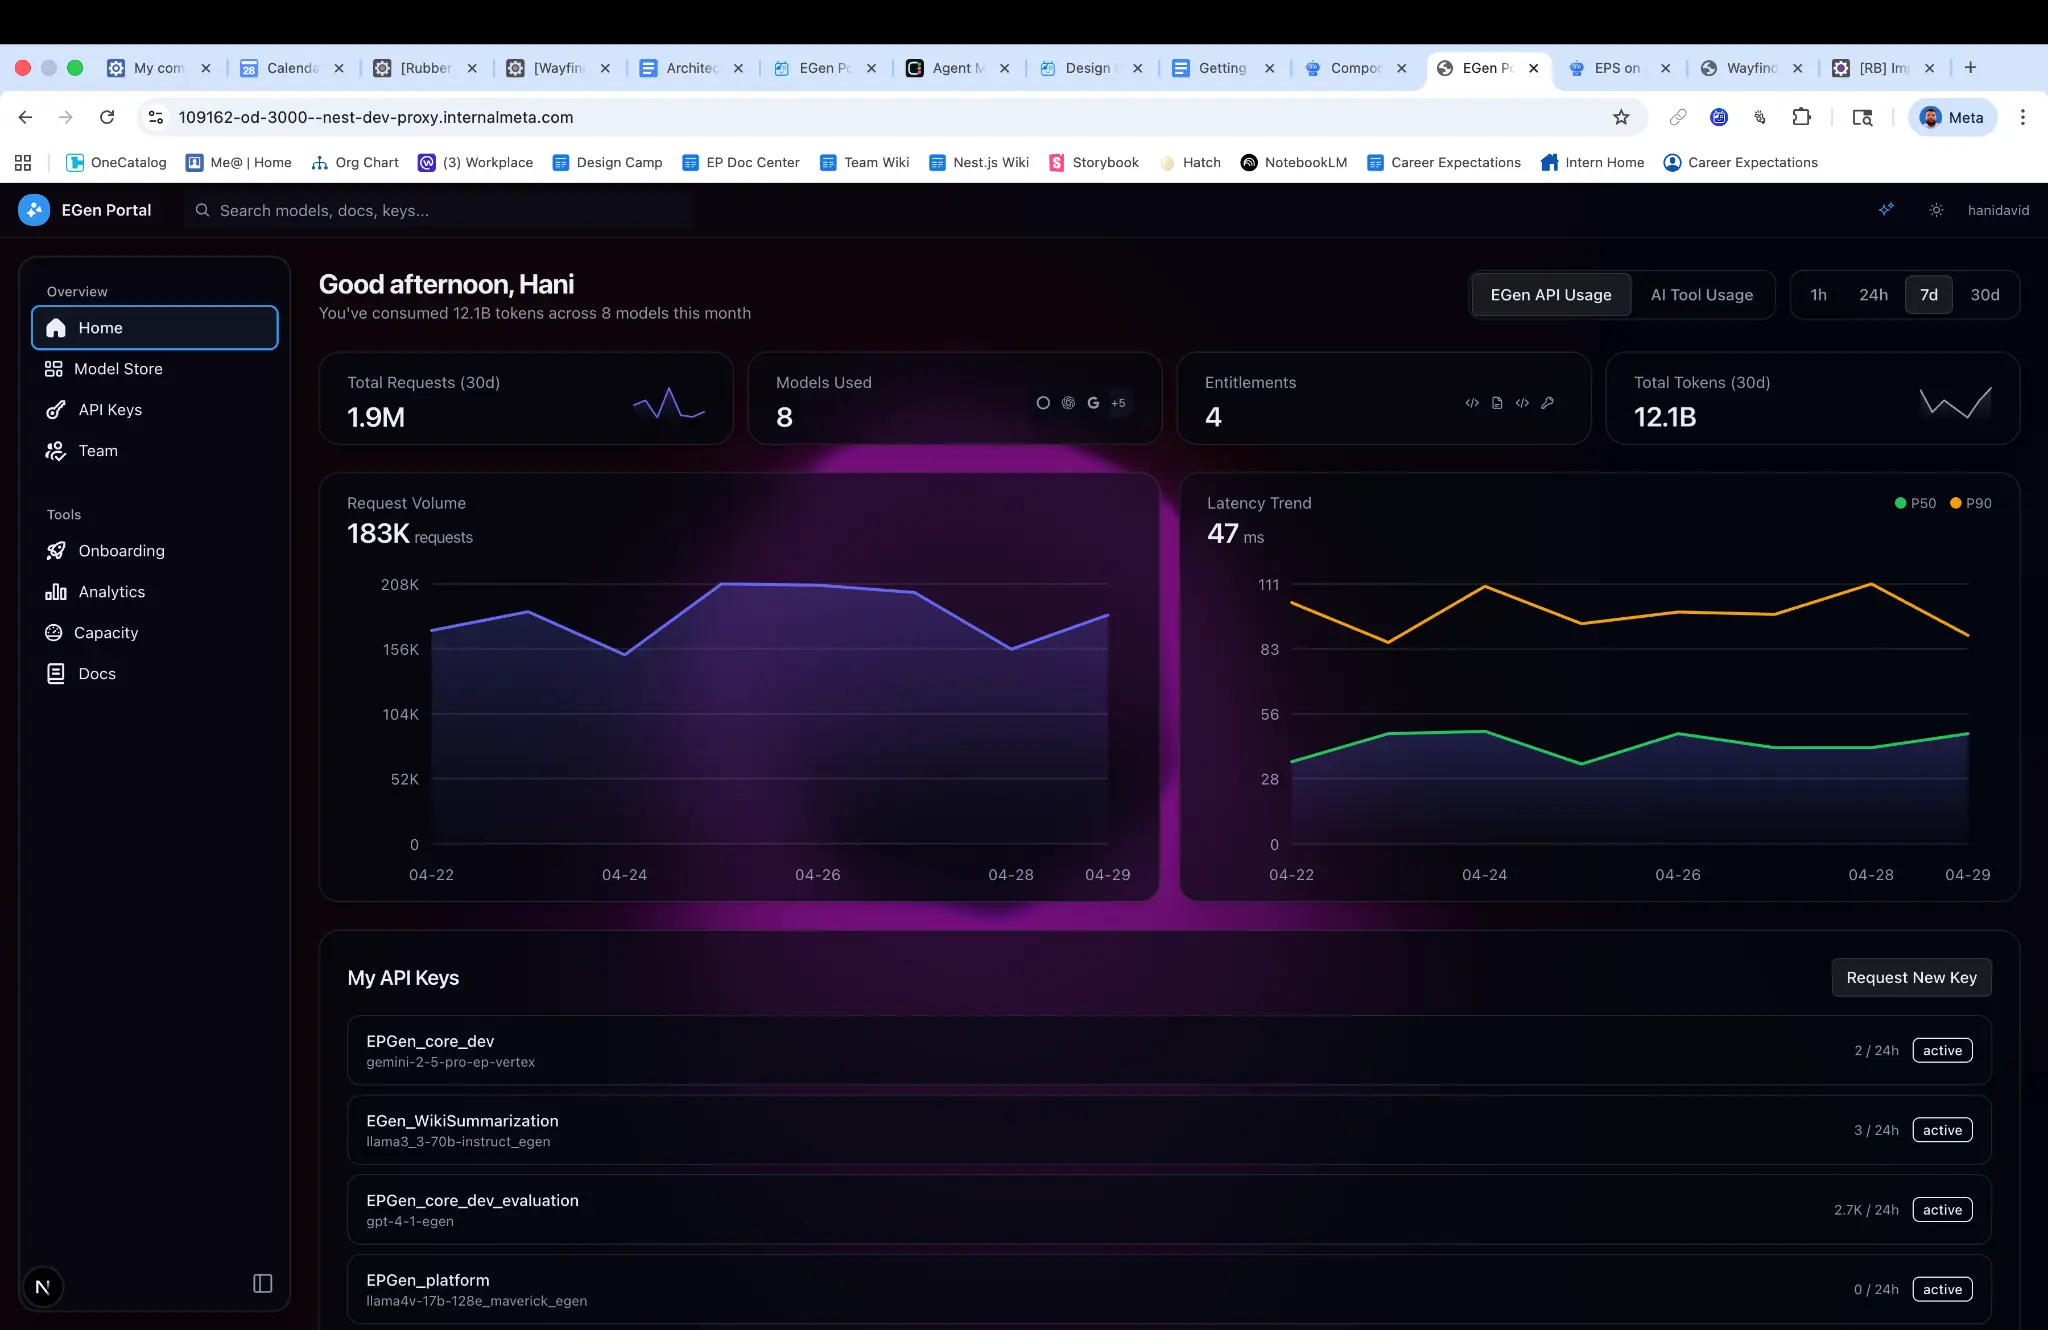Open the Home sidebar item

click(x=155, y=328)
